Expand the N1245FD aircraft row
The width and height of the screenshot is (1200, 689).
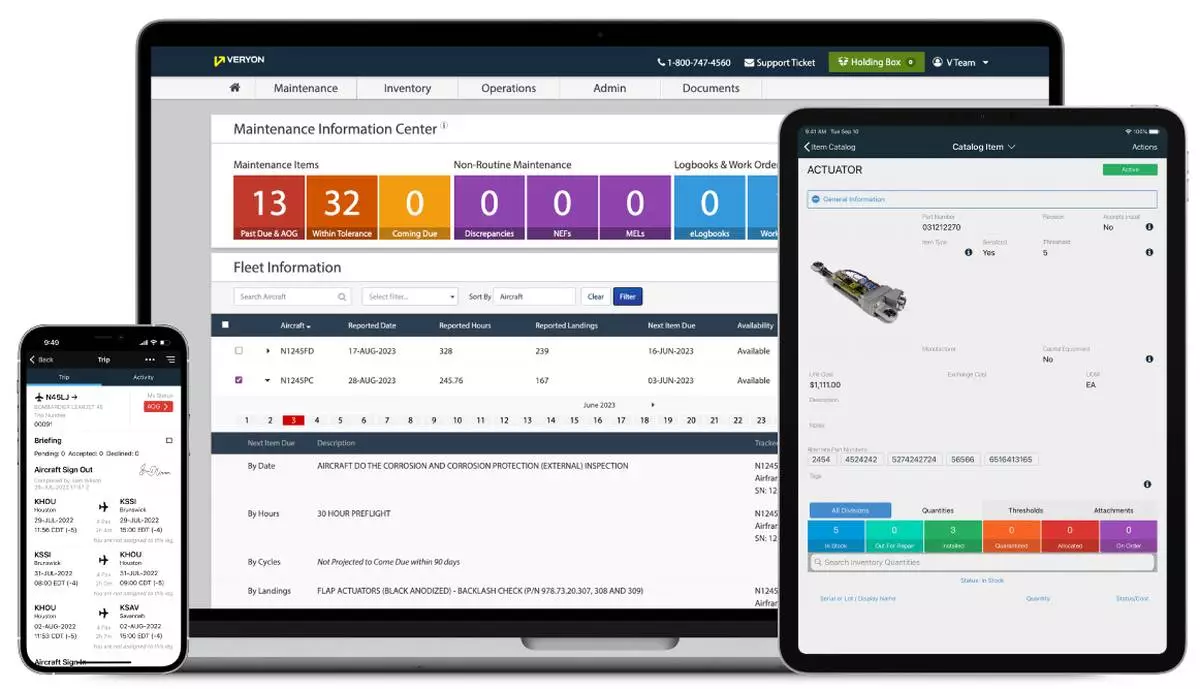tap(268, 351)
